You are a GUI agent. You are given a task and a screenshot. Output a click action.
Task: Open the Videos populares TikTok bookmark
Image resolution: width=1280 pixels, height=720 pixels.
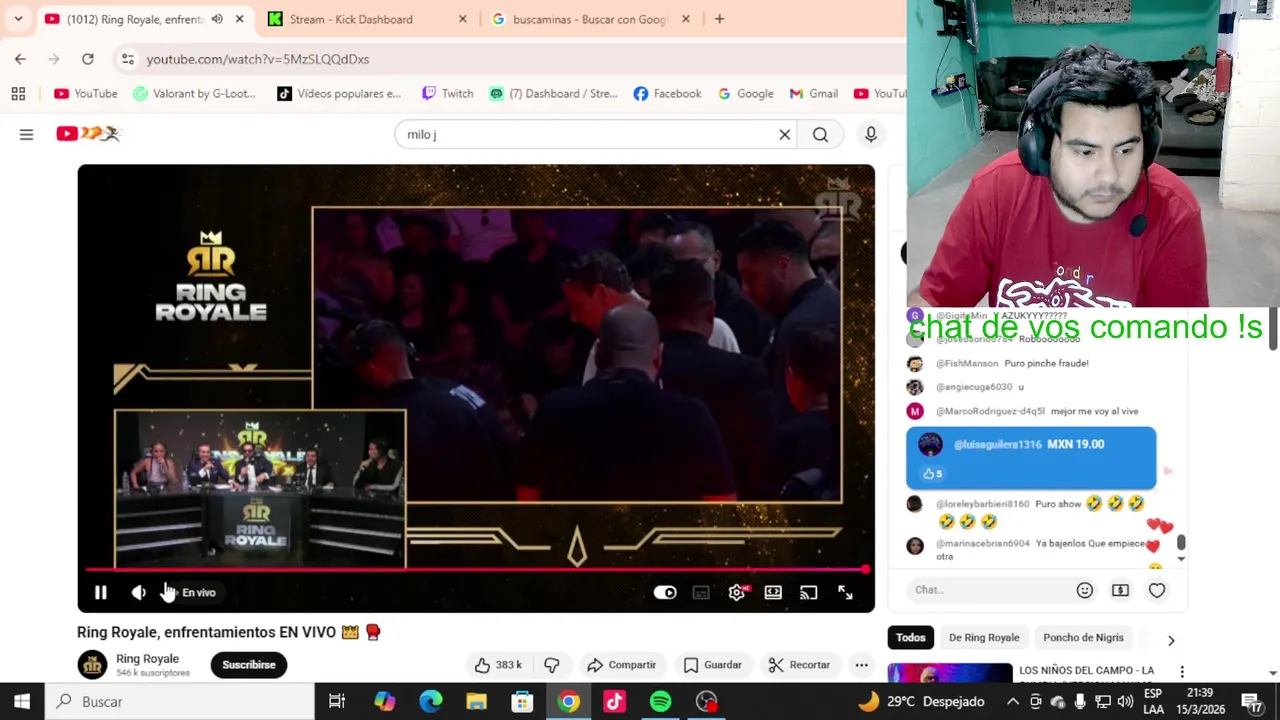pos(339,94)
